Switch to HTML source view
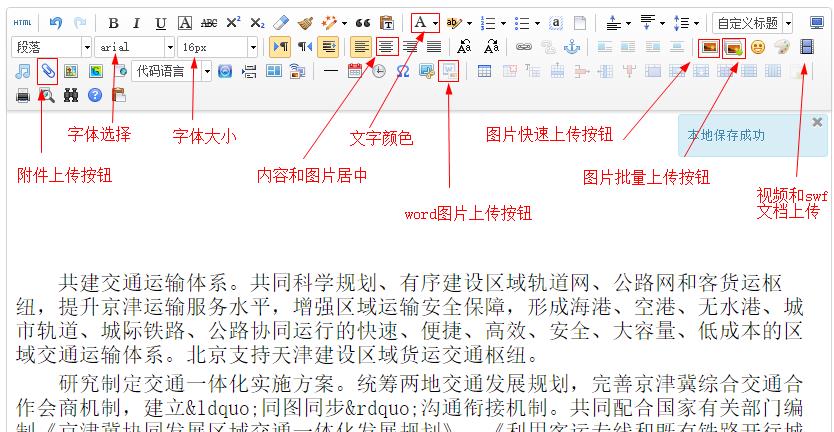 [x=23, y=22]
